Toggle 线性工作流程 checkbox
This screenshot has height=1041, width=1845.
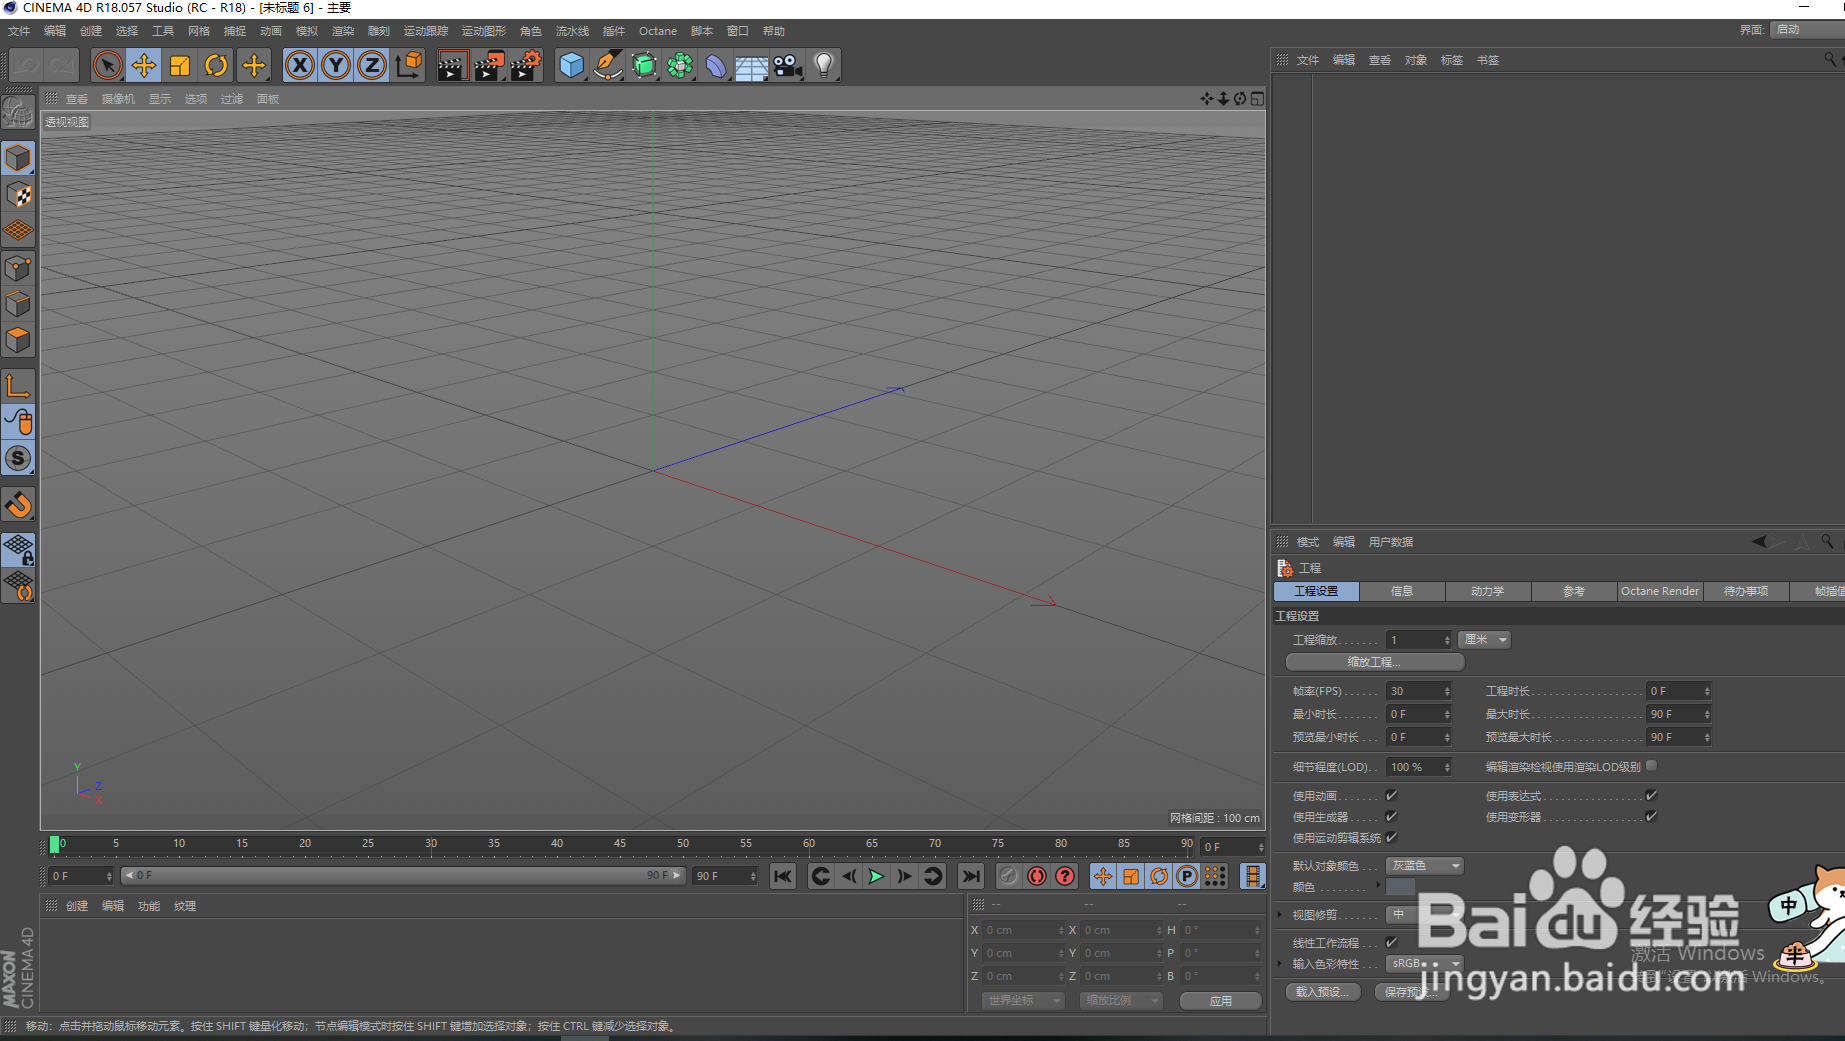pyautogui.click(x=1391, y=942)
